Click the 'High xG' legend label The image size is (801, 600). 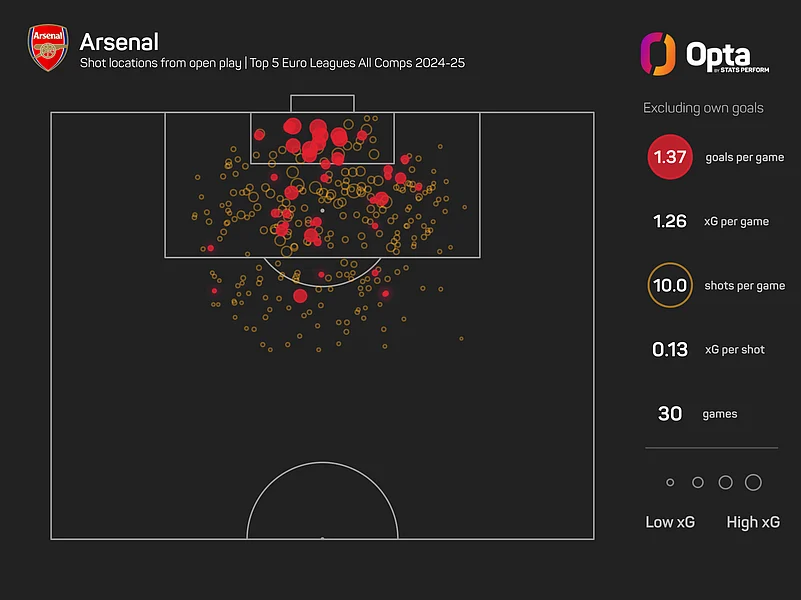pos(753,522)
